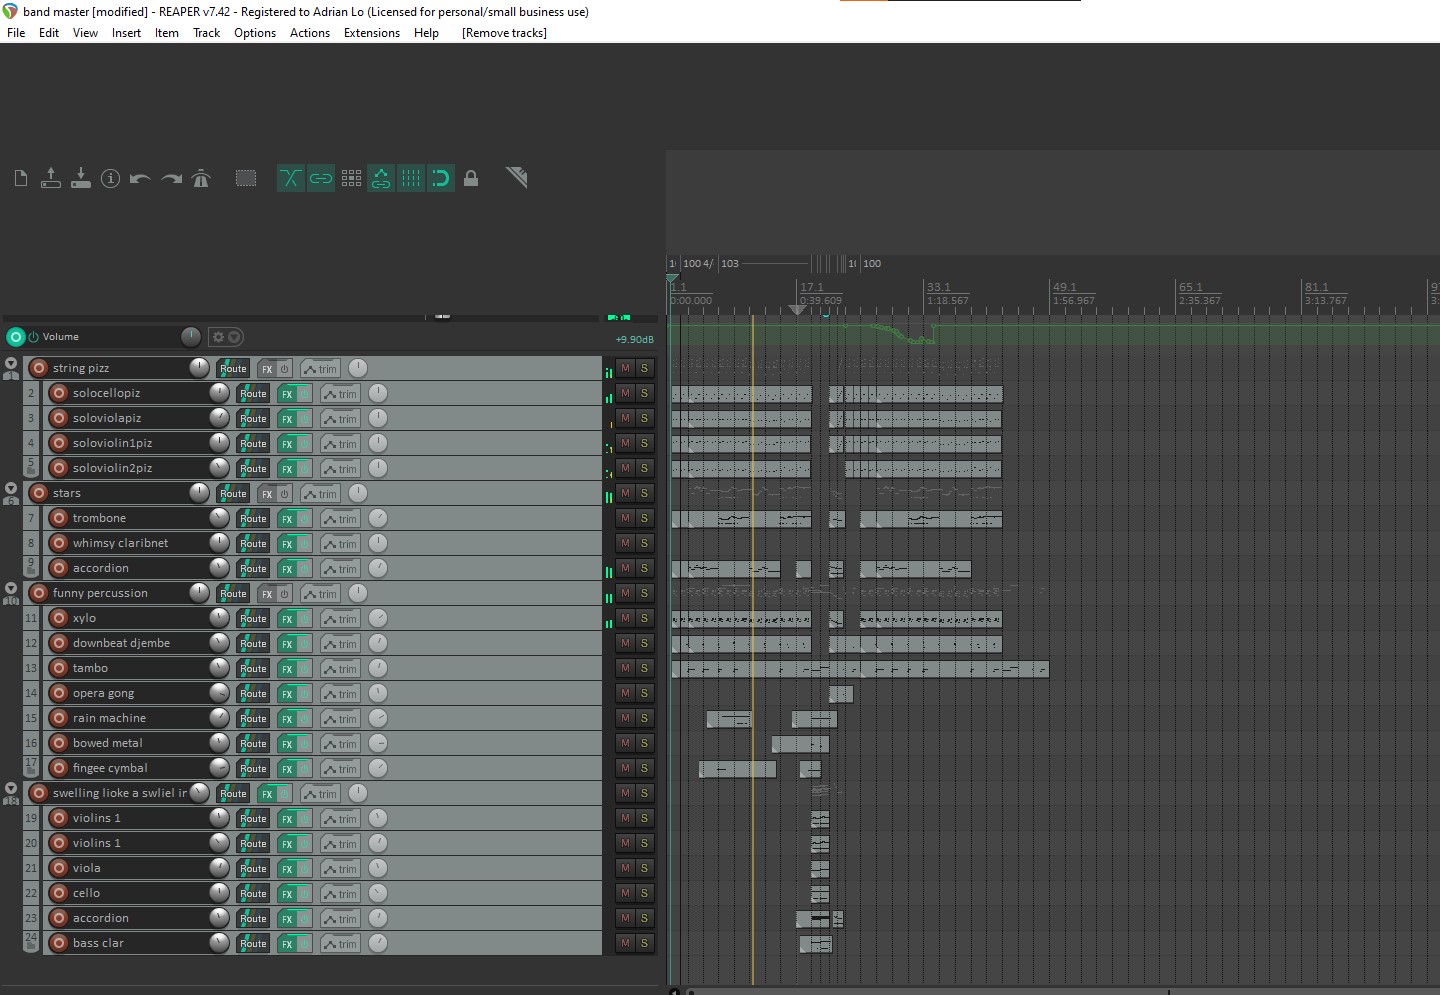The height and width of the screenshot is (995, 1440).
Task: Record-arm the xylo track
Action: point(59,618)
